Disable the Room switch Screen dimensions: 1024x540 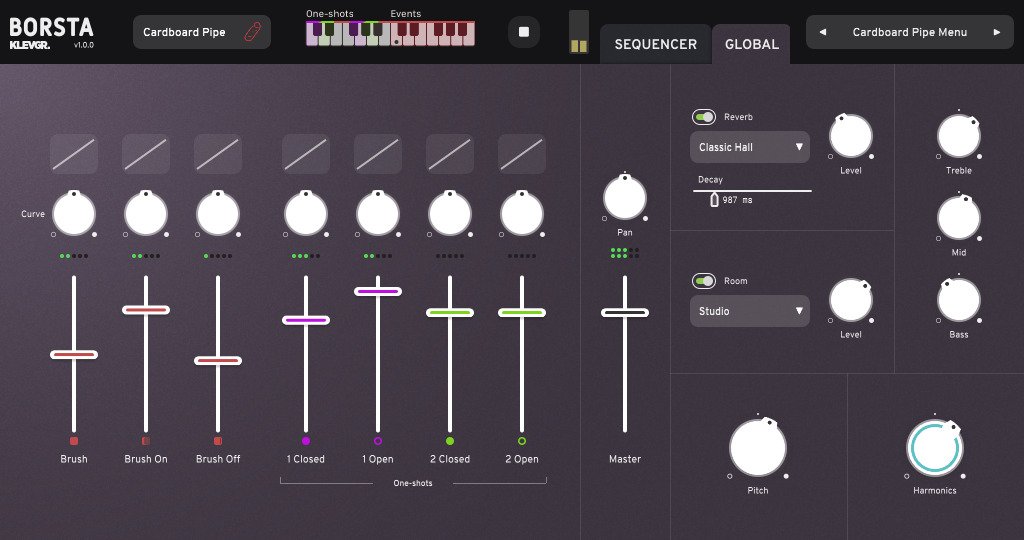pyautogui.click(x=704, y=281)
